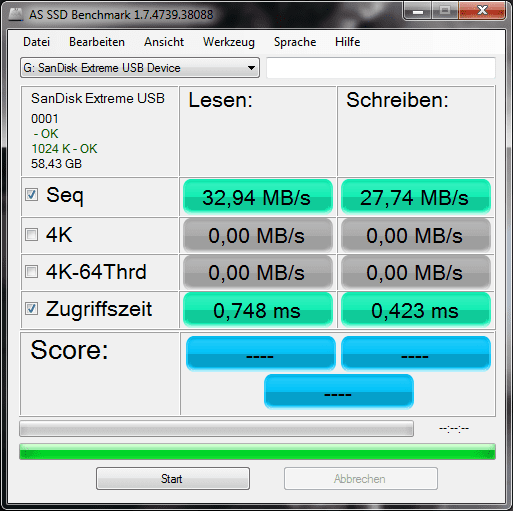Click the Start button
This screenshot has height=511, width=513.
click(173, 479)
